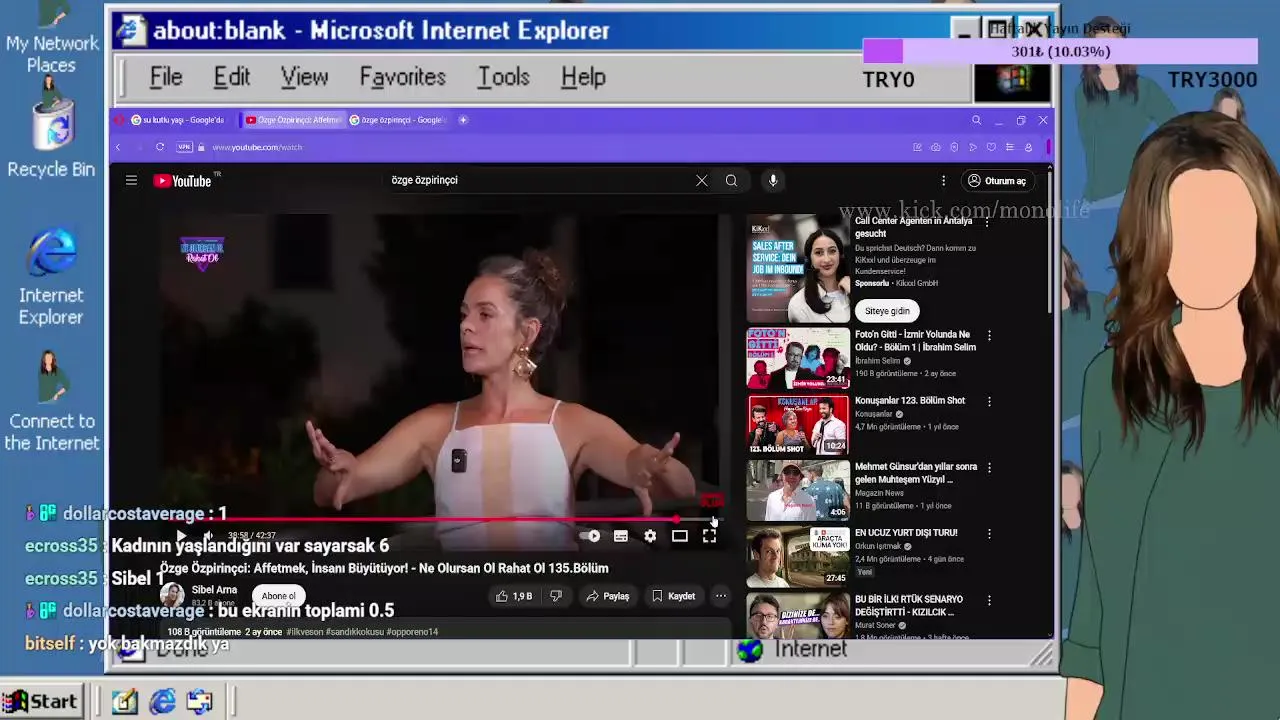Select the My Network Places desktop icon
This screenshot has width=1280, height=720.
51,40
